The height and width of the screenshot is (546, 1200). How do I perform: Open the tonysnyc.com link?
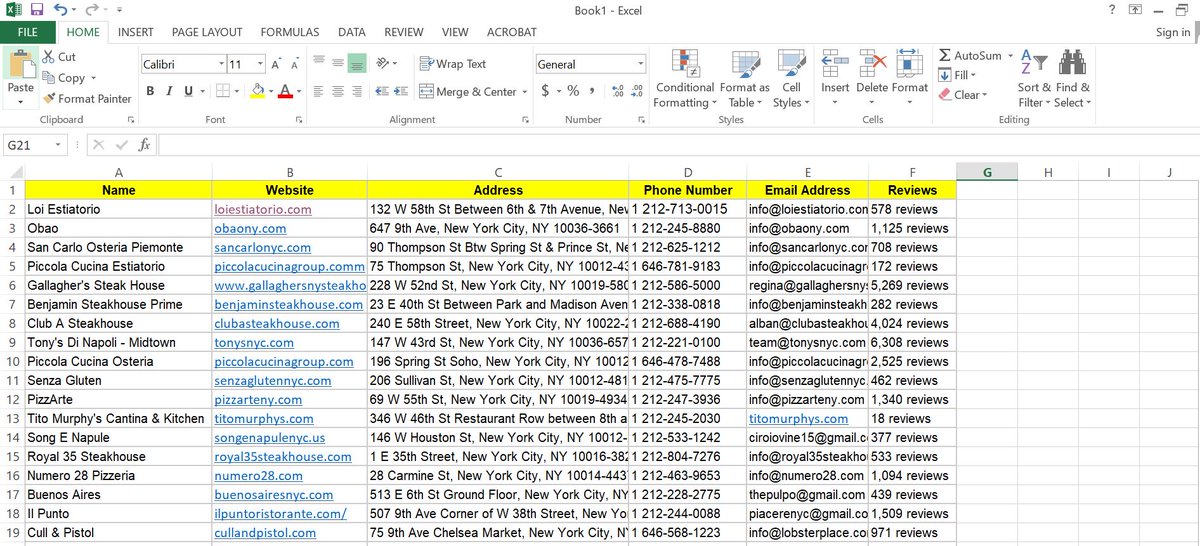(256, 342)
